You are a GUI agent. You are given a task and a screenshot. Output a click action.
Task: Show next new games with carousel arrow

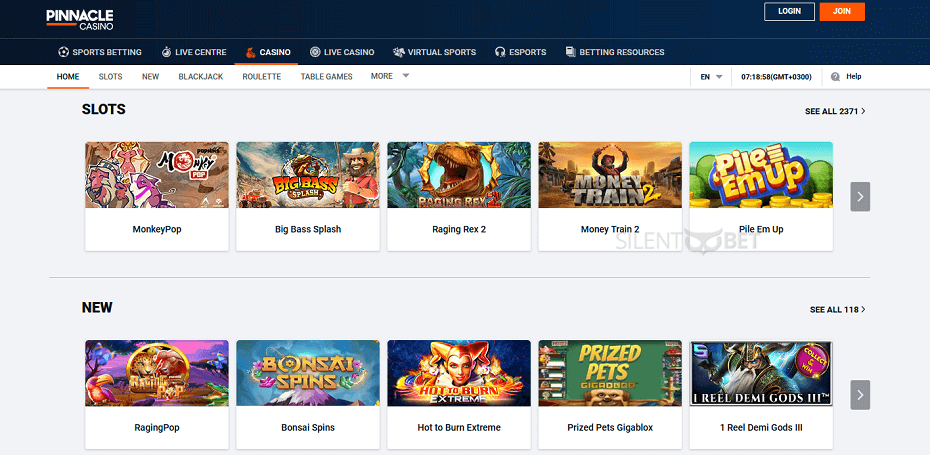coord(860,395)
